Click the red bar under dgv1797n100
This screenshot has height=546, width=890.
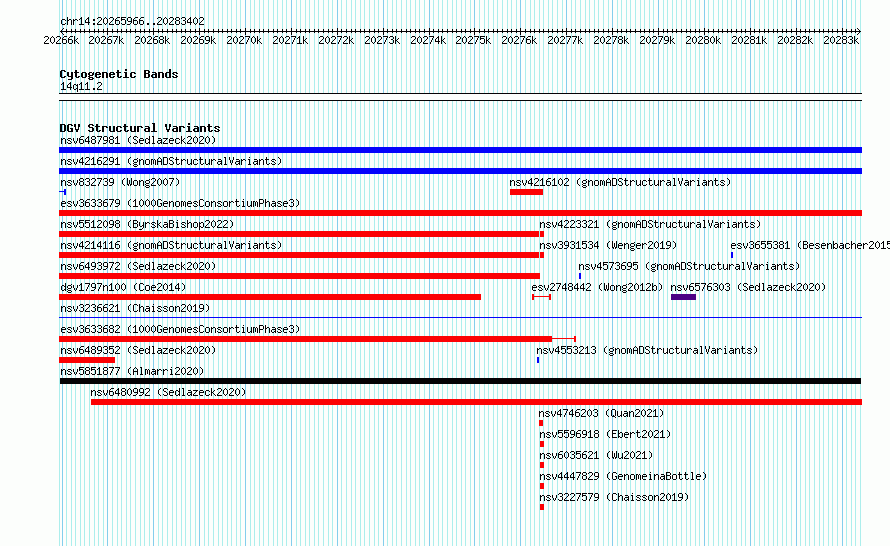click(x=270, y=297)
